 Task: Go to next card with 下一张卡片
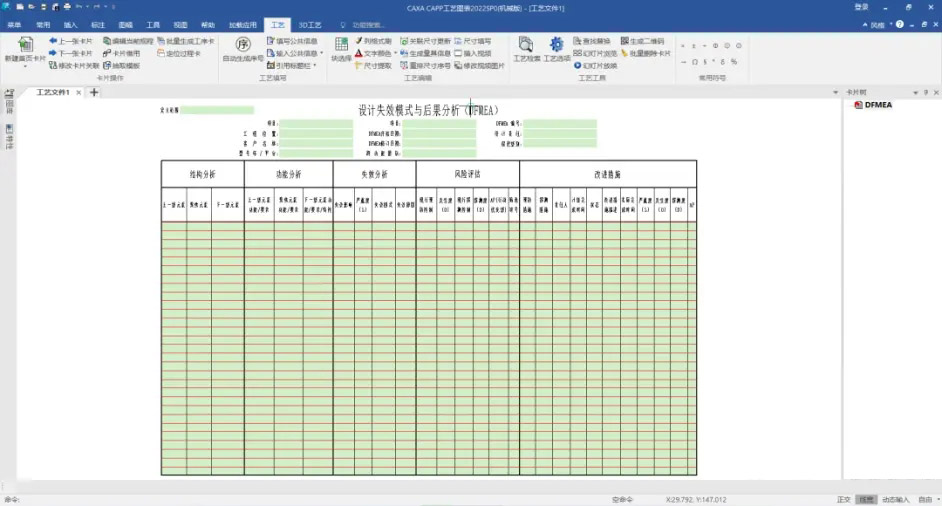[71, 53]
